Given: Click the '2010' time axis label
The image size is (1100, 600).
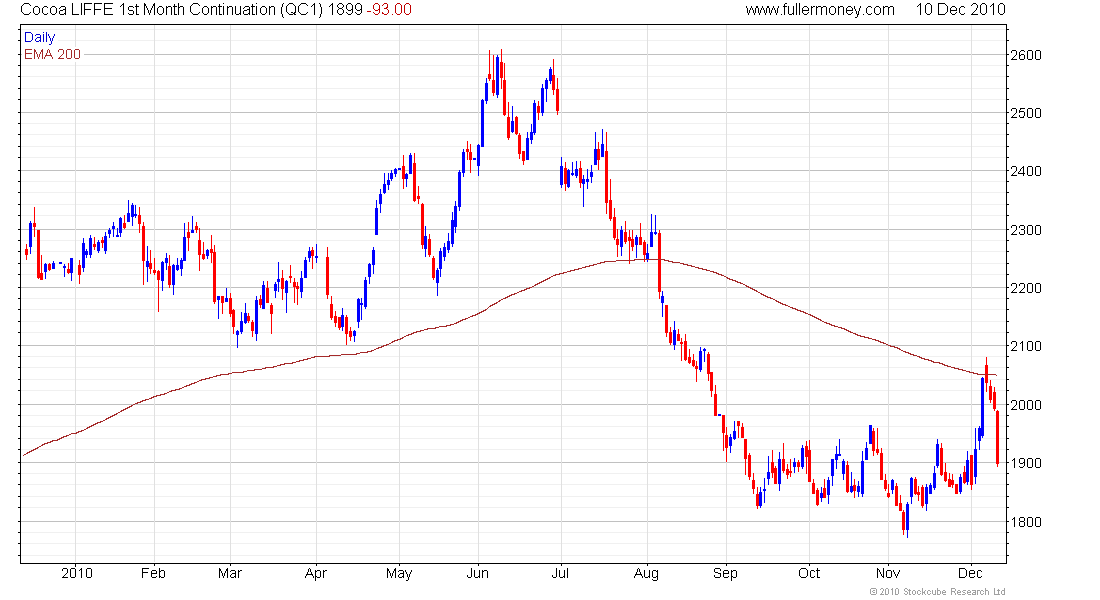Looking at the screenshot, I should point(77,573).
